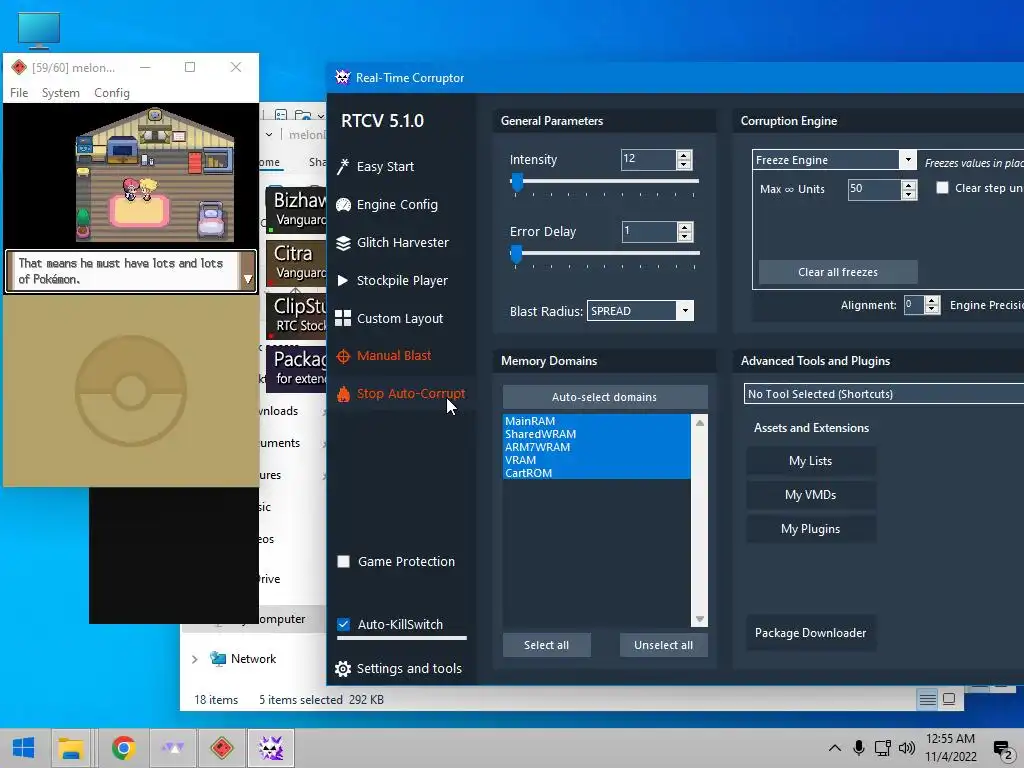Viewport: 1024px width, 768px height.
Task: Select VRAM memory domain
Action: click(x=596, y=460)
